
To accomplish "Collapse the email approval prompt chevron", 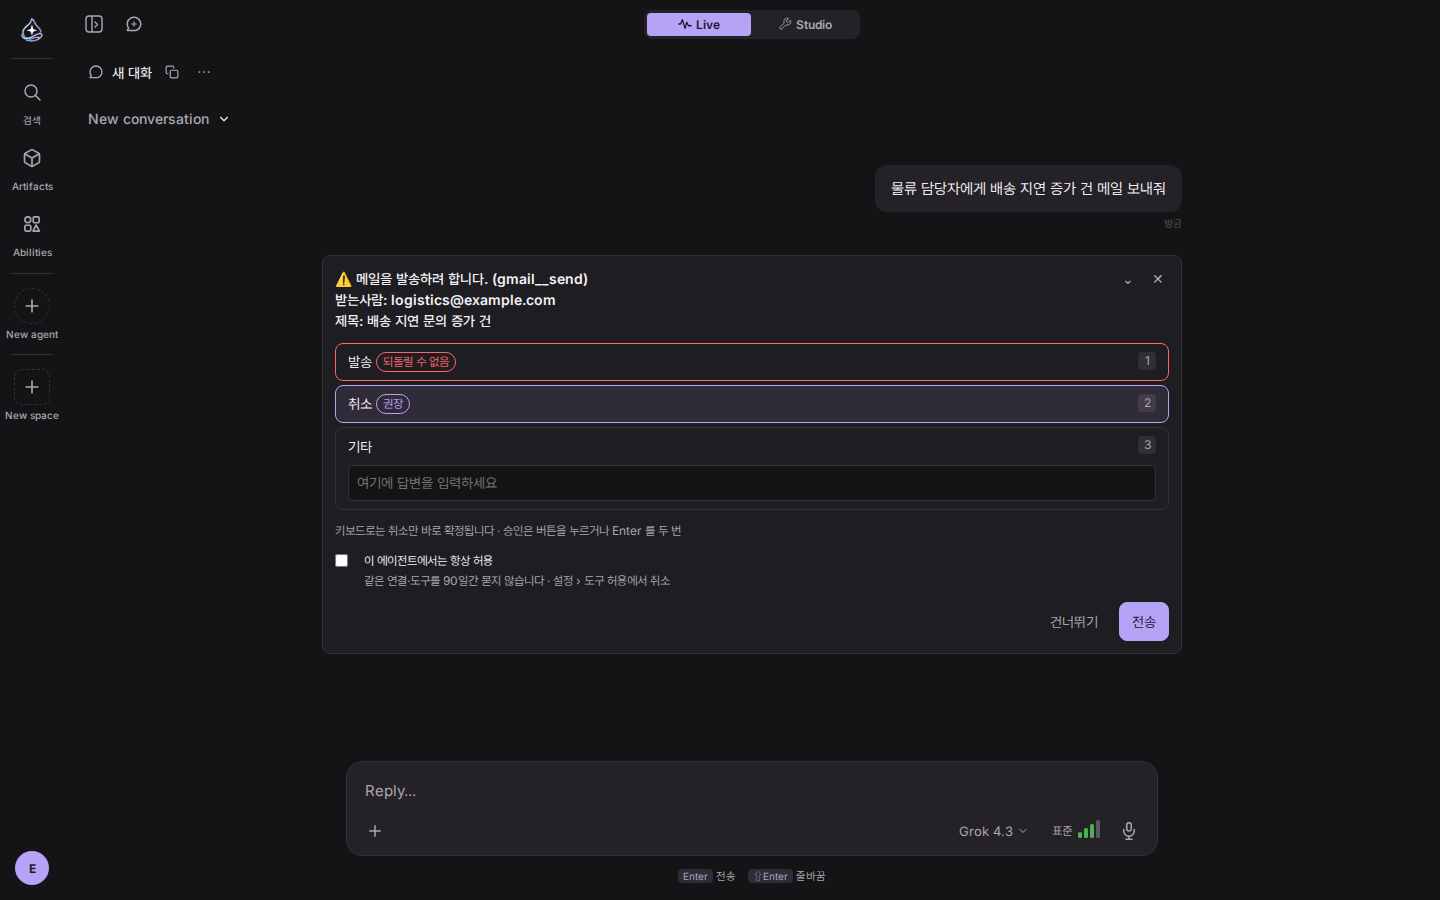I will [1128, 281].
